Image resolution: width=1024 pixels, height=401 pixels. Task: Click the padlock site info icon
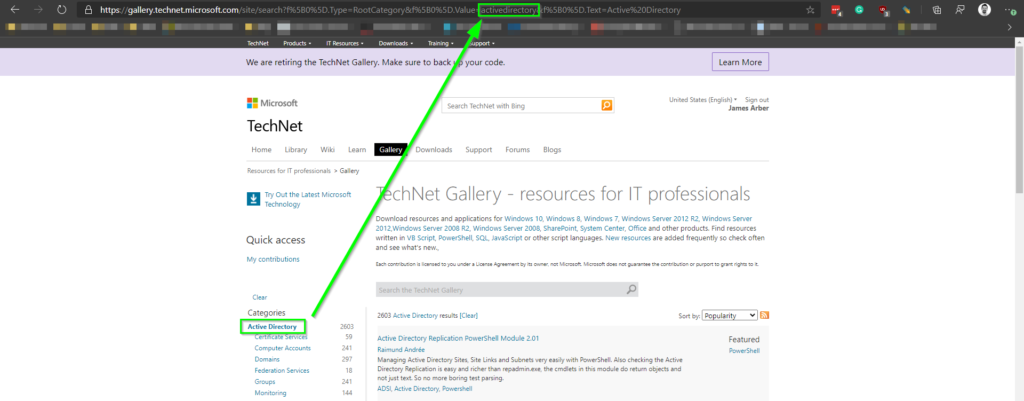[88, 10]
